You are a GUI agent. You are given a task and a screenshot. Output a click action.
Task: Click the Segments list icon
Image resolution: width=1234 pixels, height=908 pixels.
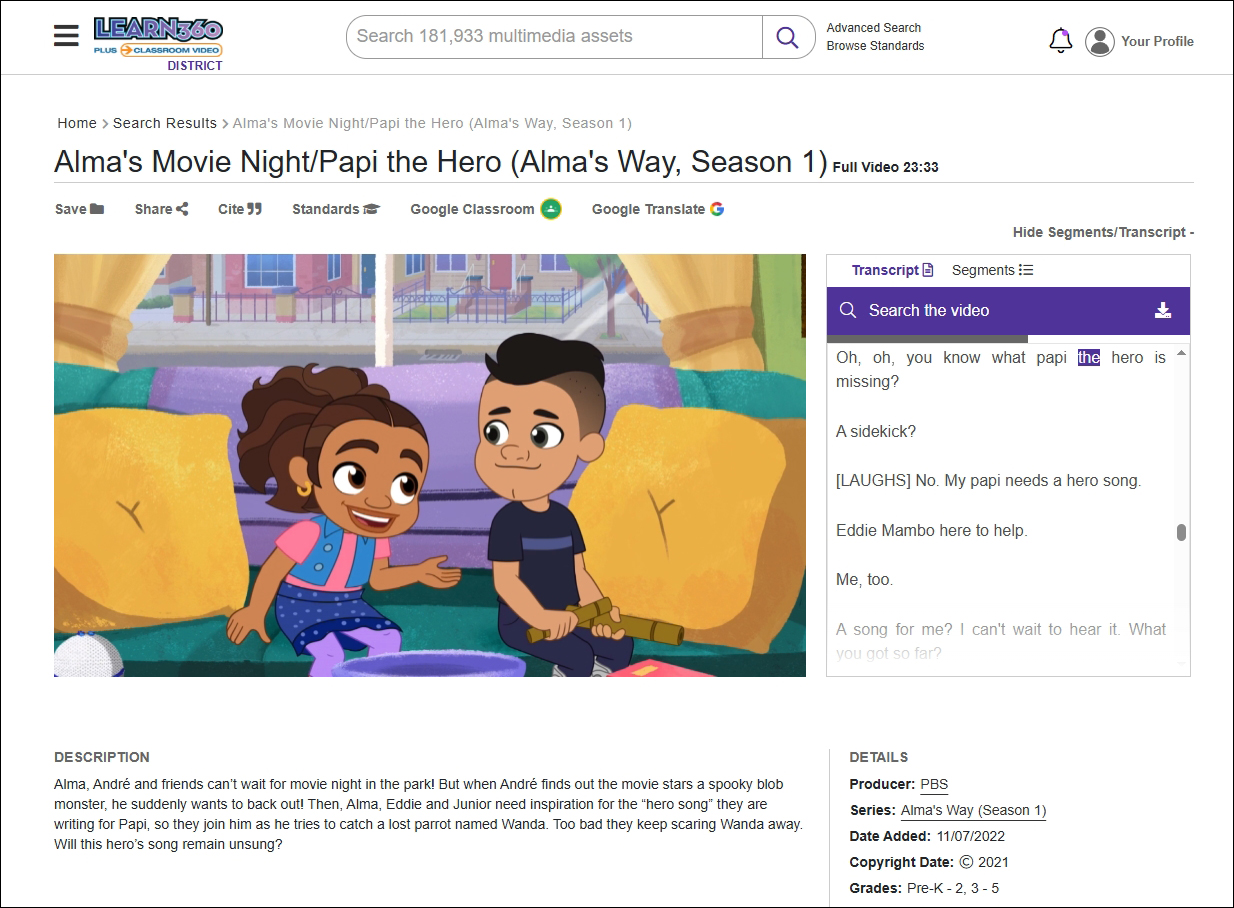[1026, 270]
